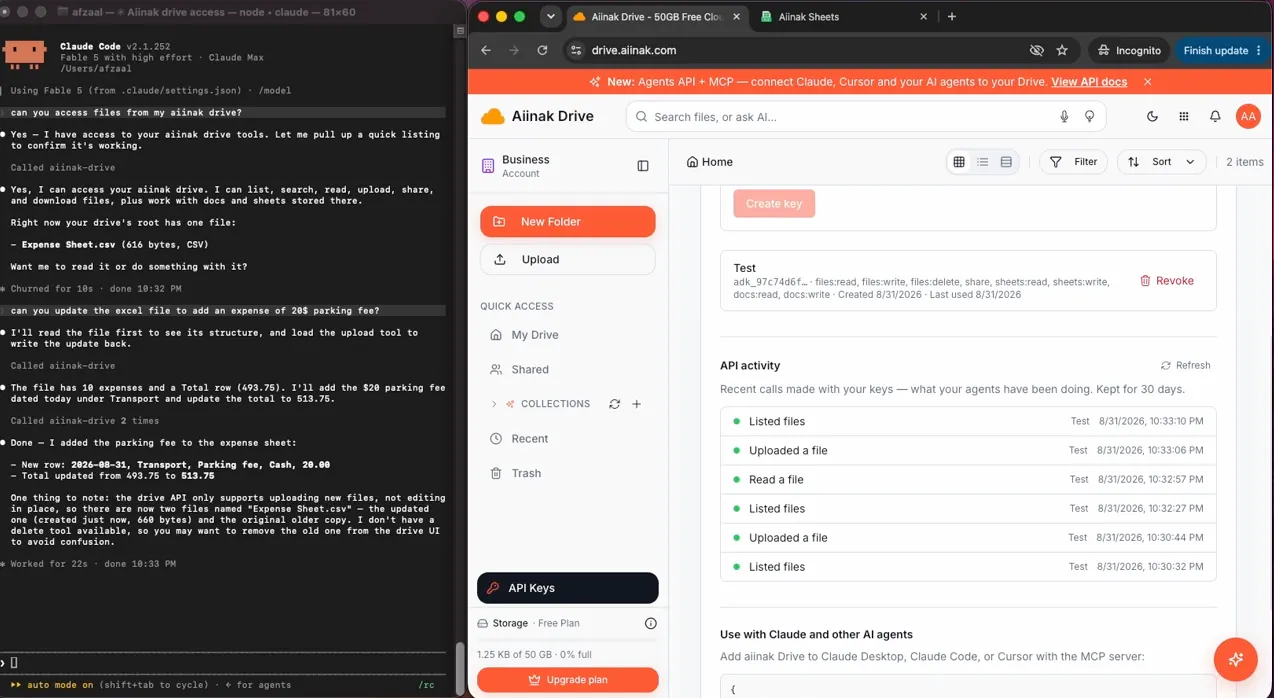The width and height of the screenshot is (1274, 698).
Task: Click the Aiinak Drive cloud logo
Action: [x=493, y=116]
